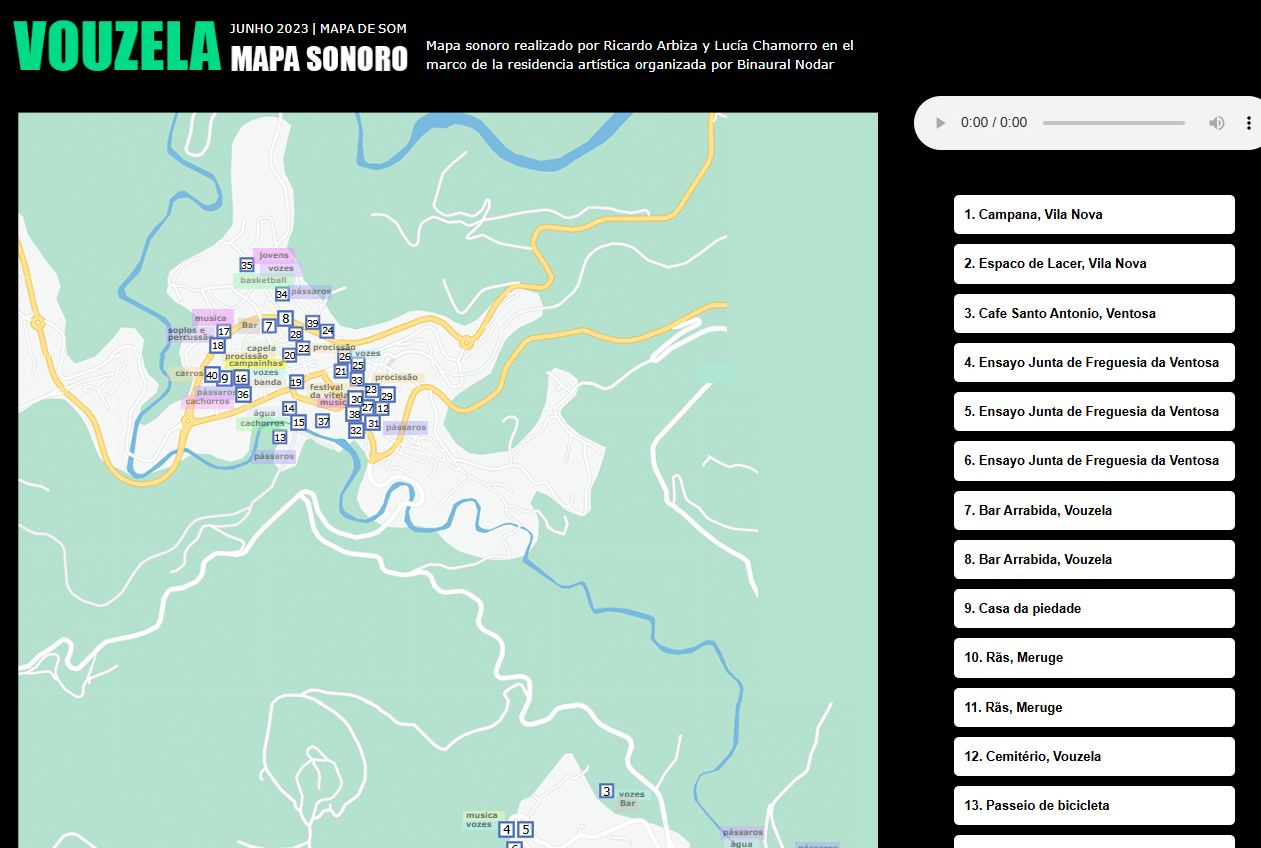Click the VOUZELA title logo

(117, 46)
